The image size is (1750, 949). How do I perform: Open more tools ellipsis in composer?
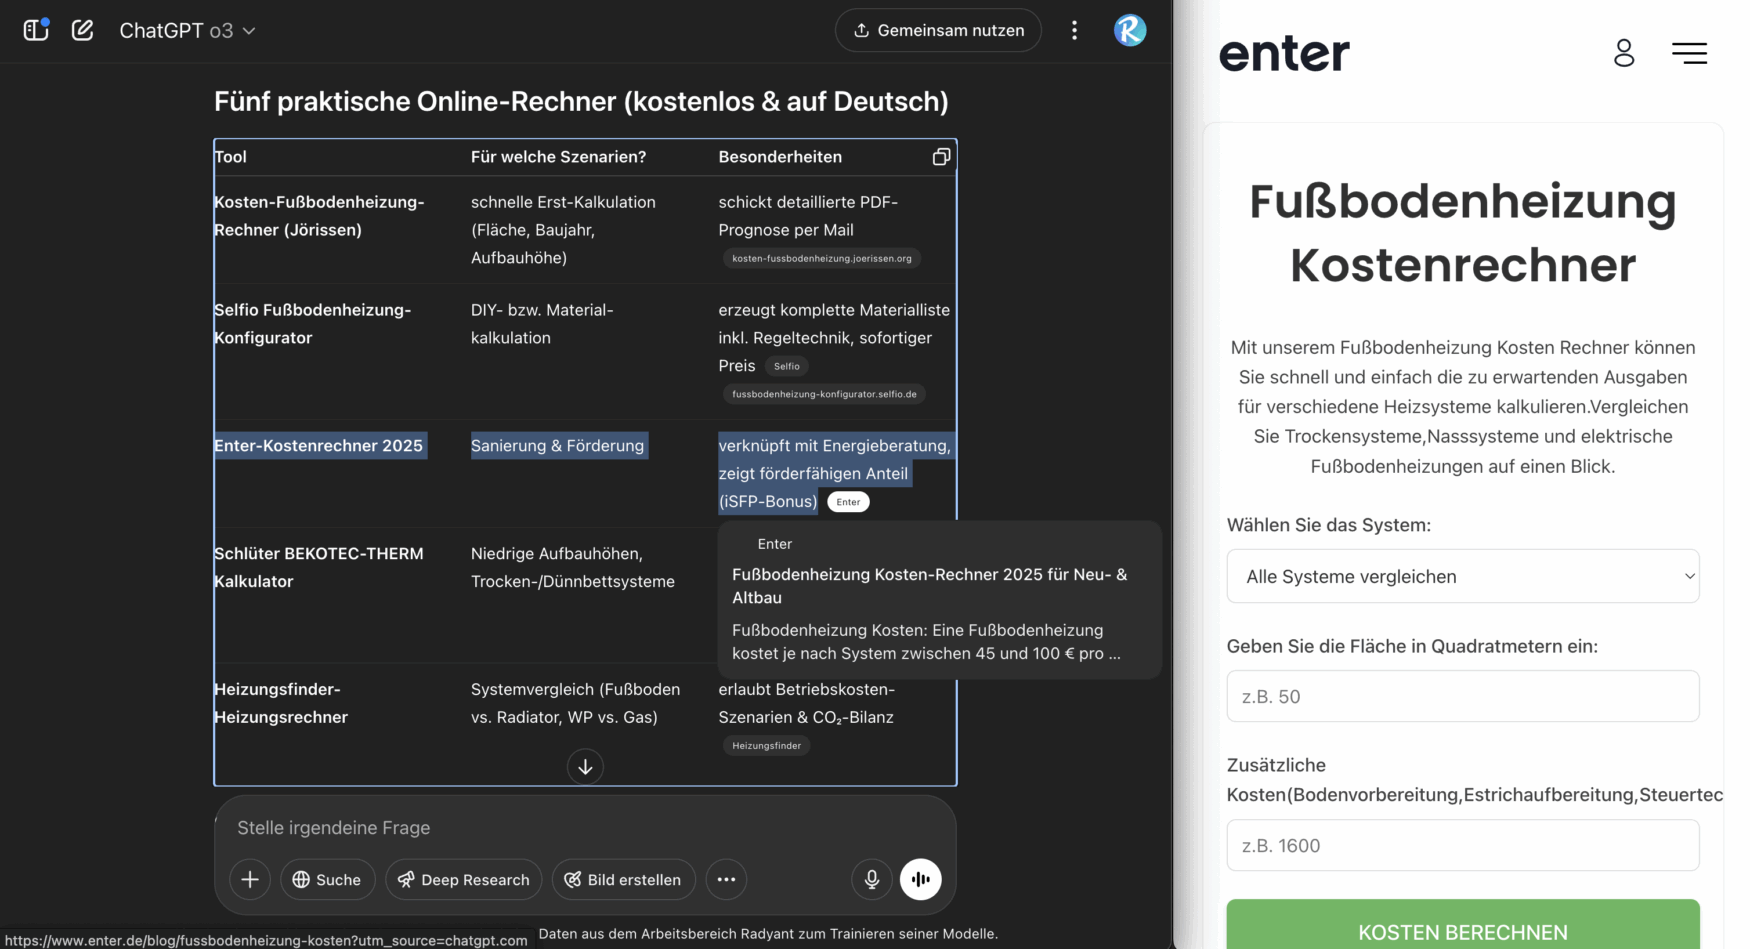(x=726, y=879)
